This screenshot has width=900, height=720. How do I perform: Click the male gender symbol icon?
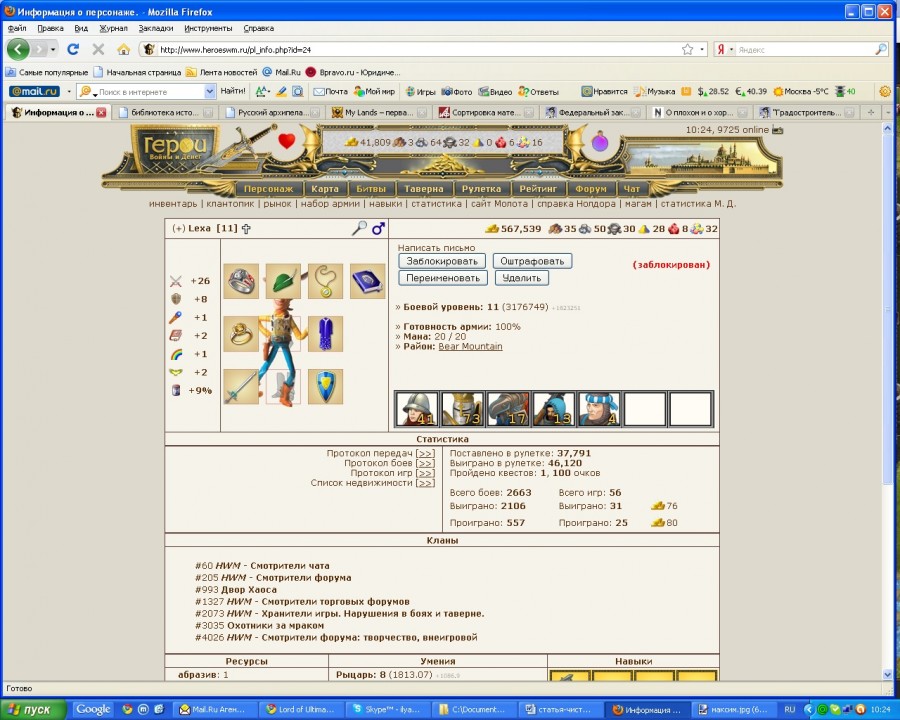tap(378, 229)
